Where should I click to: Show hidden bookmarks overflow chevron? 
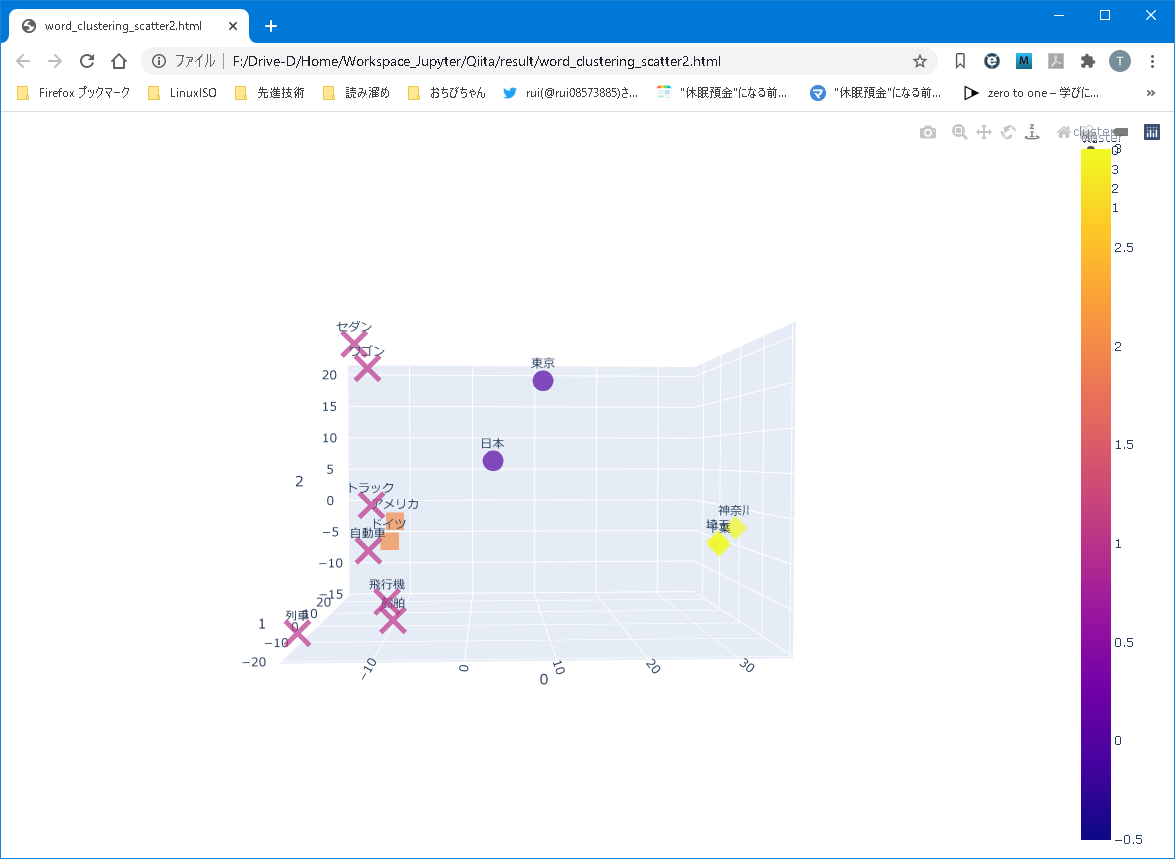click(1151, 93)
